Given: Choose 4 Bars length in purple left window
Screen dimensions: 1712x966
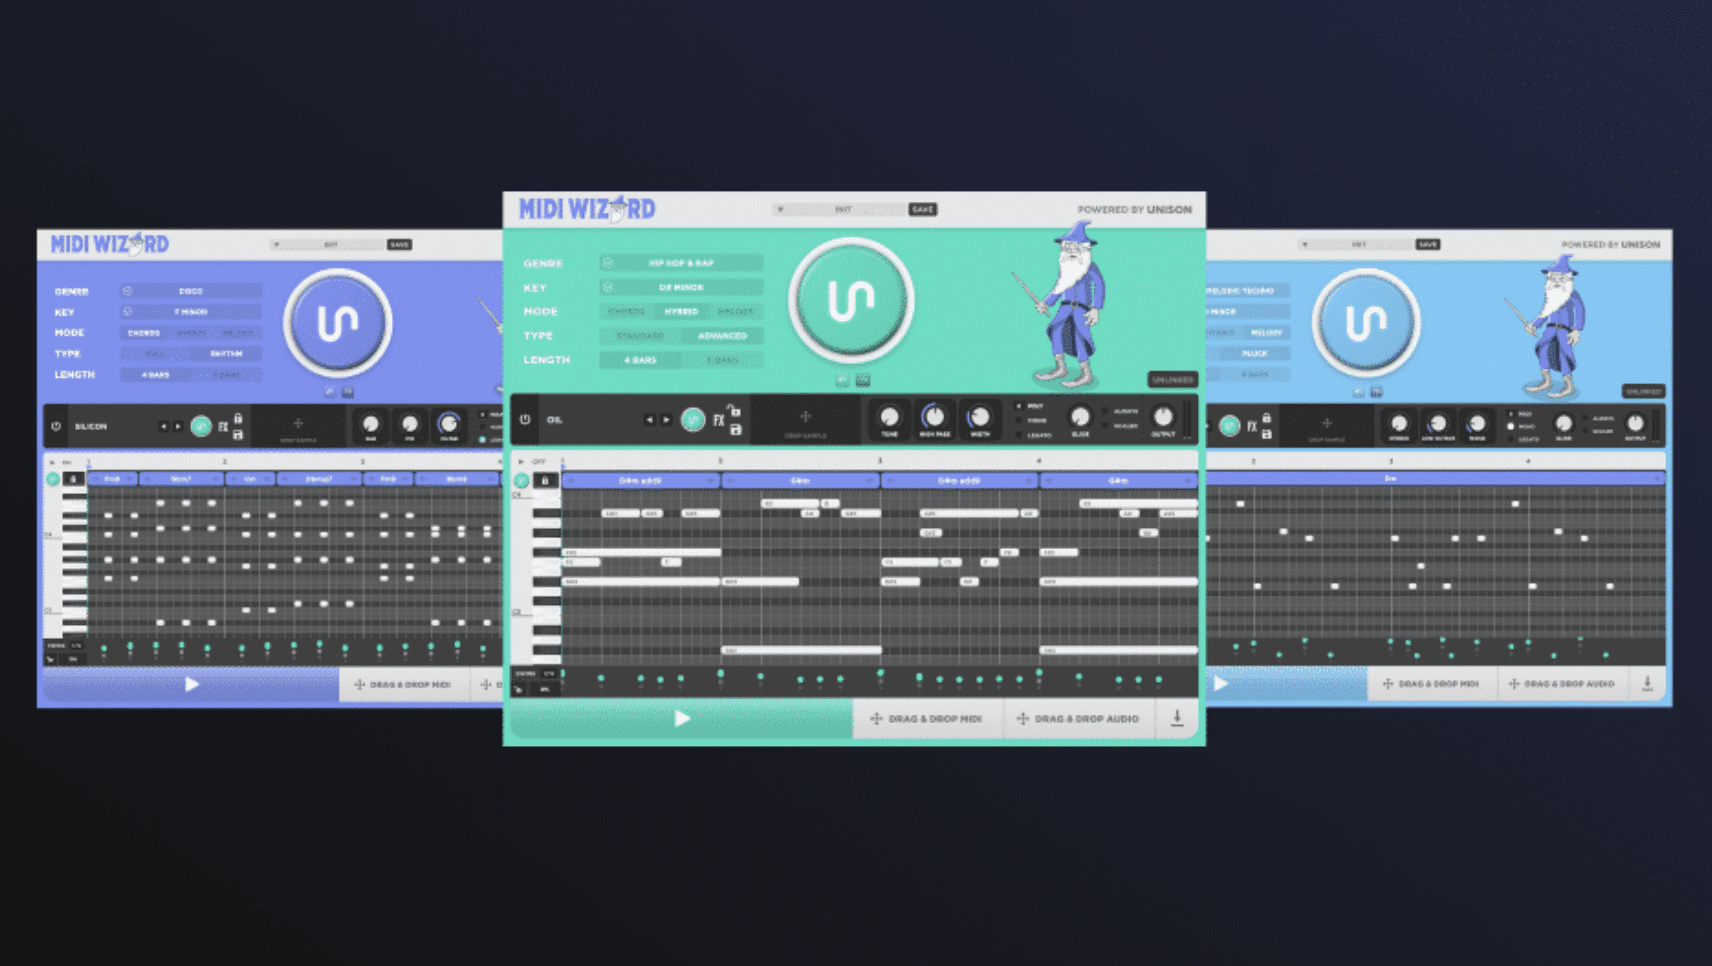Looking at the screenshot, I should (x=155, y=375).
